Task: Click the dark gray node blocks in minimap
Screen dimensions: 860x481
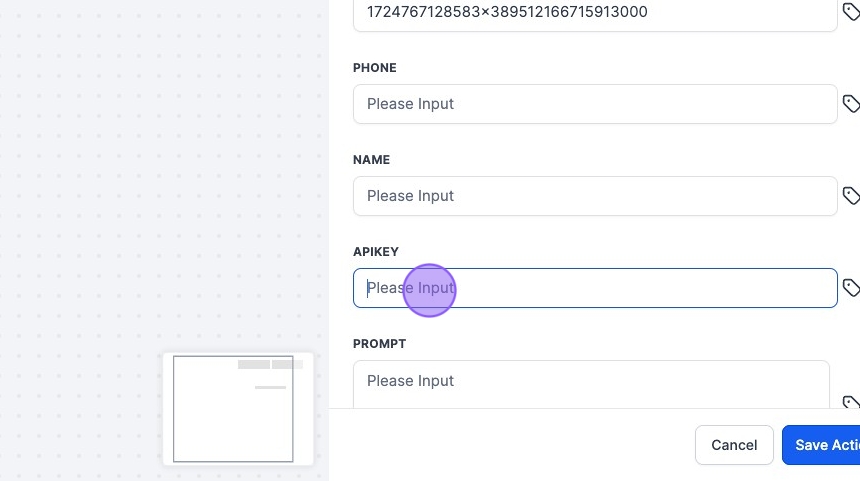Action: coord(270,365)
